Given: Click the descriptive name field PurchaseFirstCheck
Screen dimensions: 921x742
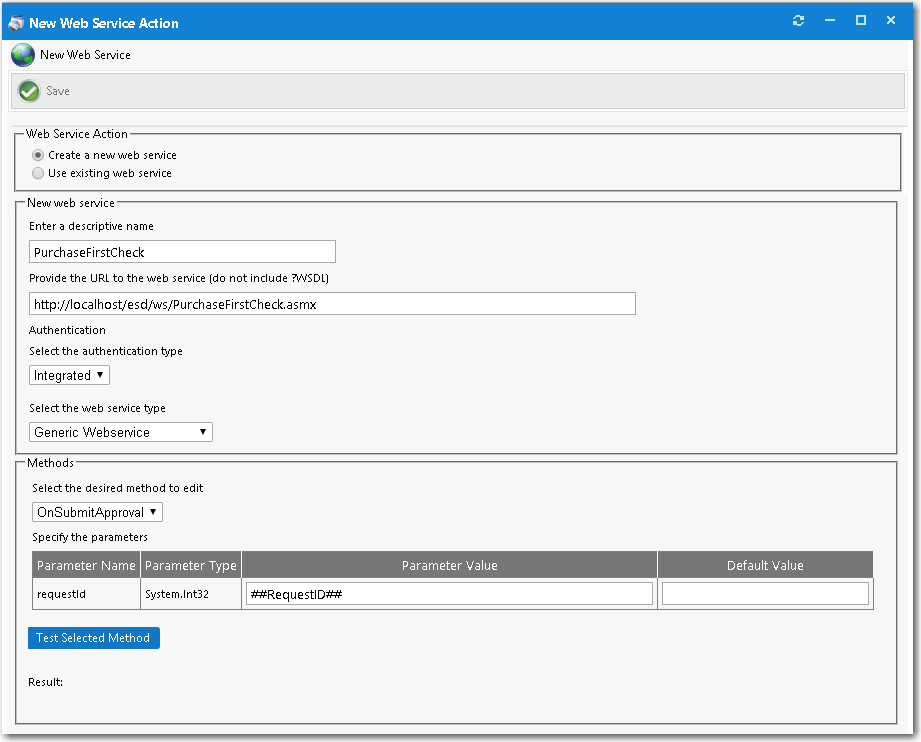Looking at the screenshot, I should click(182, 252).
